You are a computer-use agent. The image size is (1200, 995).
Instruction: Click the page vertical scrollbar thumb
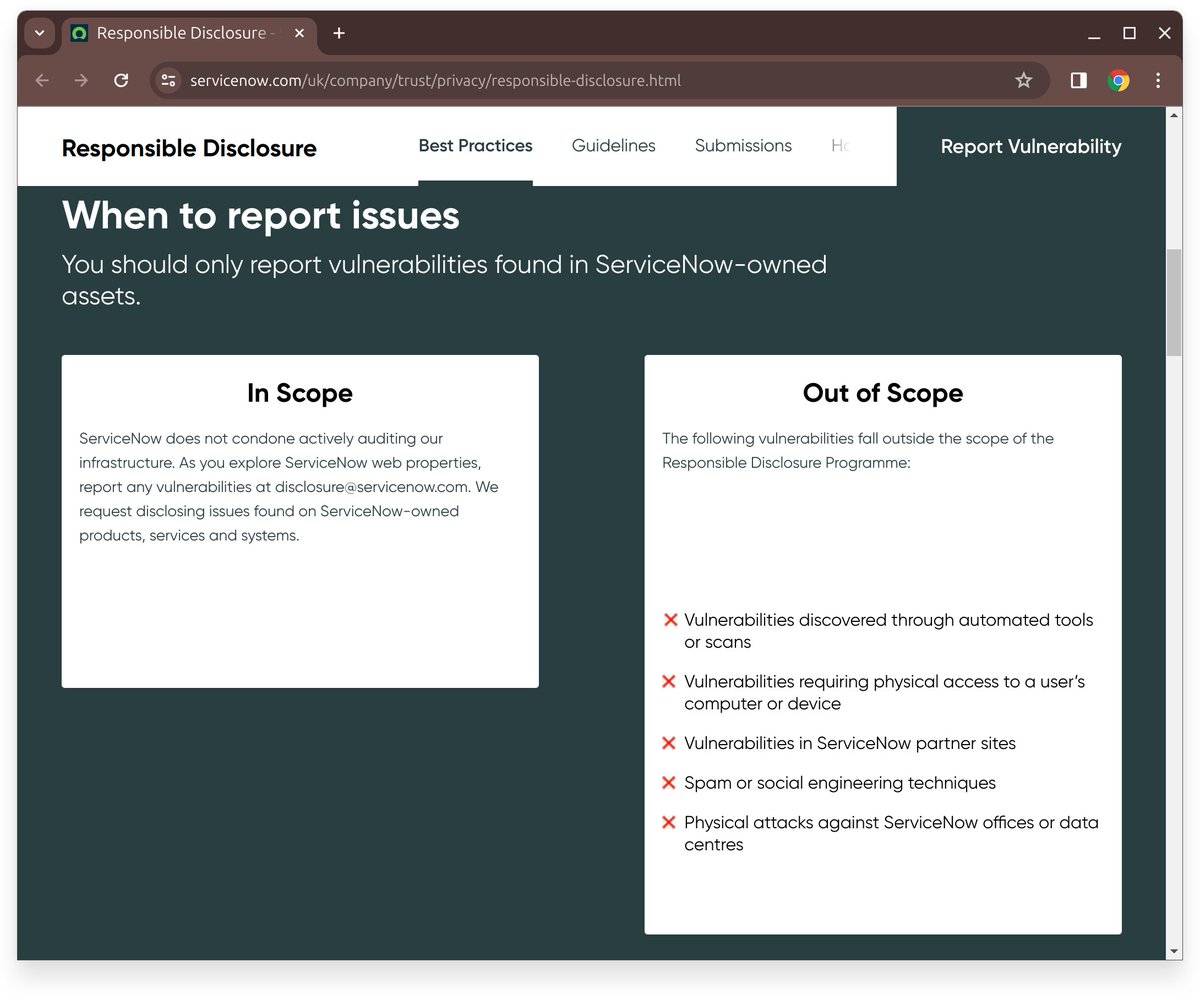tap(1174, 302)
